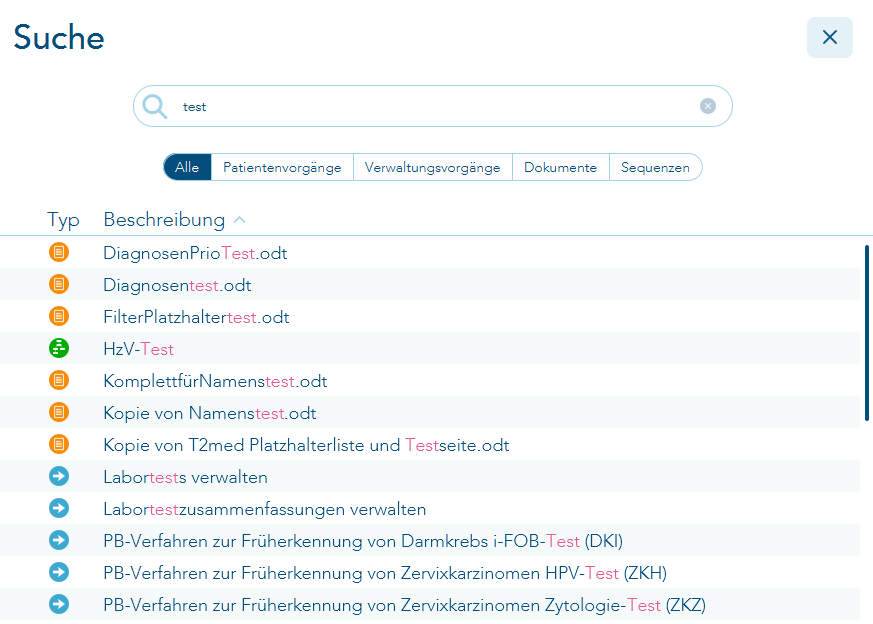873x624 pixels.
Task: Select the Verwaltungsvorgänge tab
Action: pyautogui.click(x=433, y=167)
